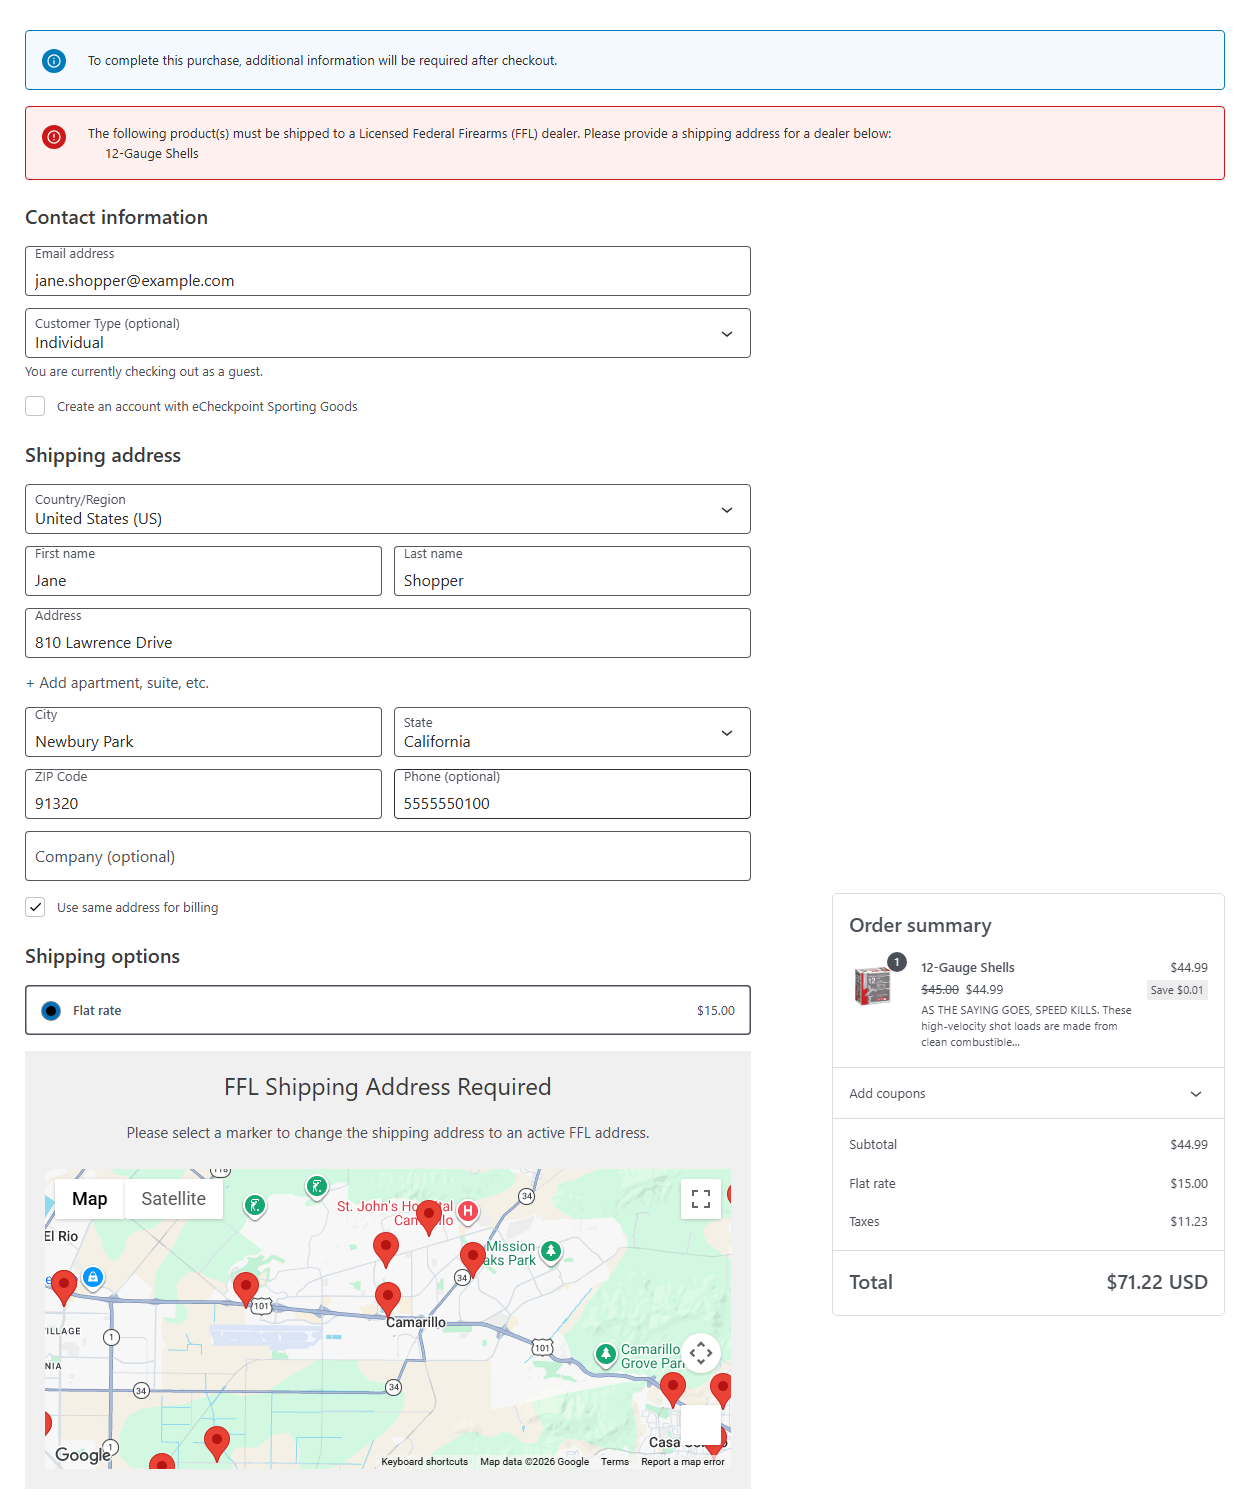Click the Phone (optional) field
This screenshot has height=1498, width=1250.
point(572,794)
